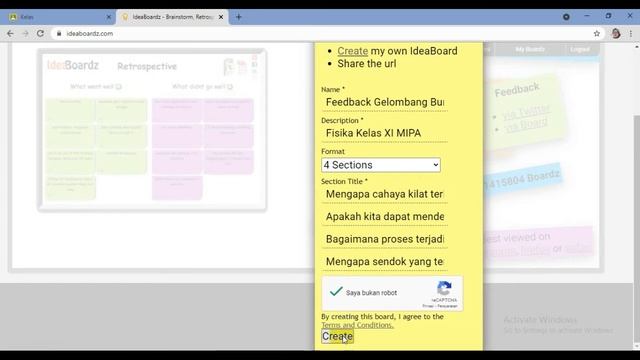The width and height of the screenshot is (640, 360).
Task: Click the reCAPTCHA logo
Action: pyautogui.click(x=444, y=288)
